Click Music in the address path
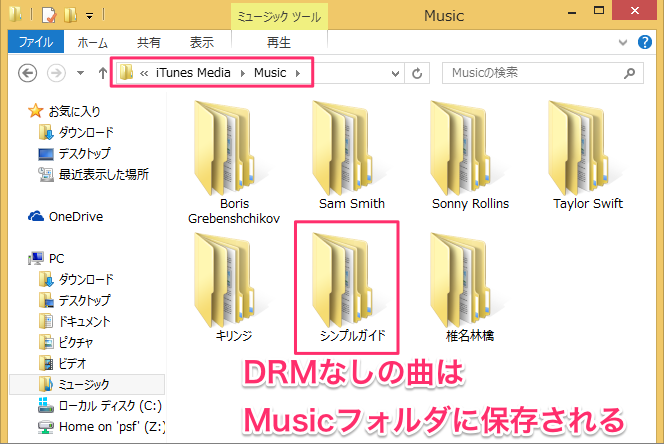 click(270, 73)
